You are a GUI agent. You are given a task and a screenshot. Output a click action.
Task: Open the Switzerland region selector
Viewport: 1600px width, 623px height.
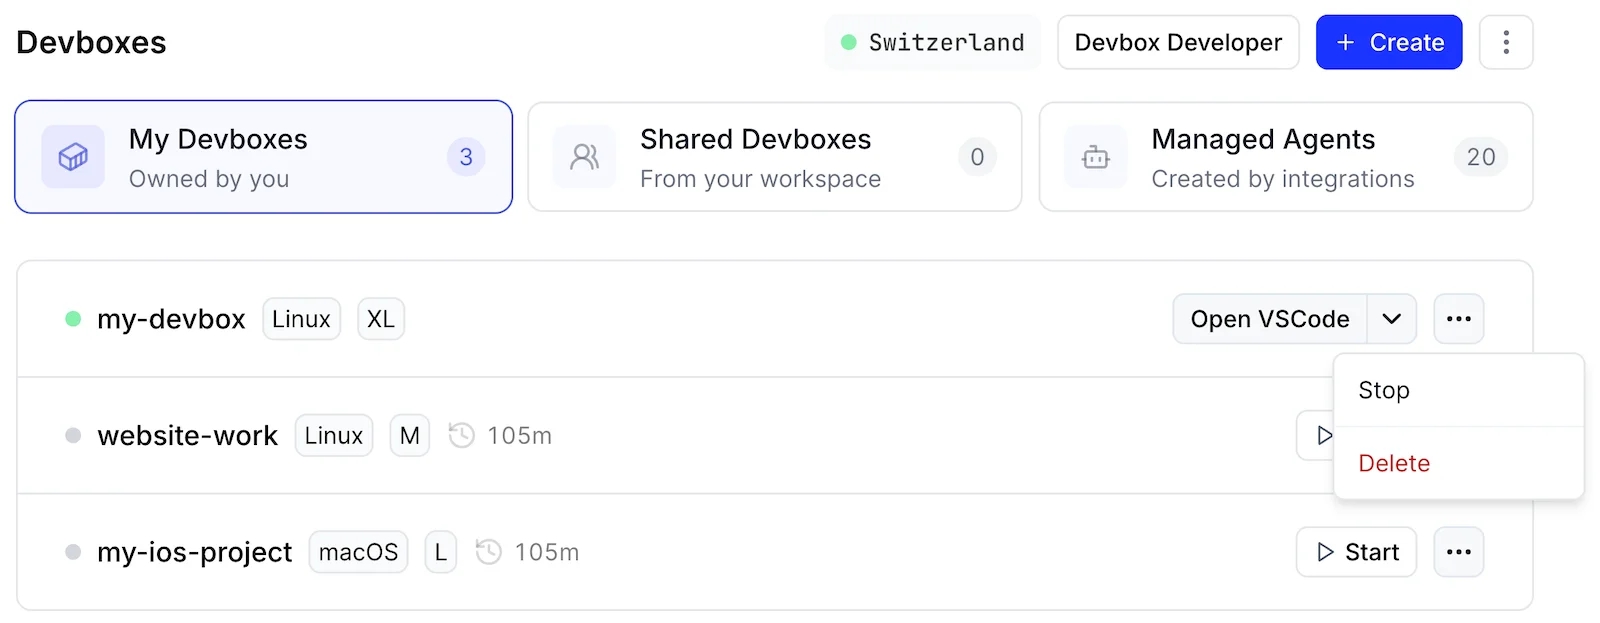(x=933, y=42)
